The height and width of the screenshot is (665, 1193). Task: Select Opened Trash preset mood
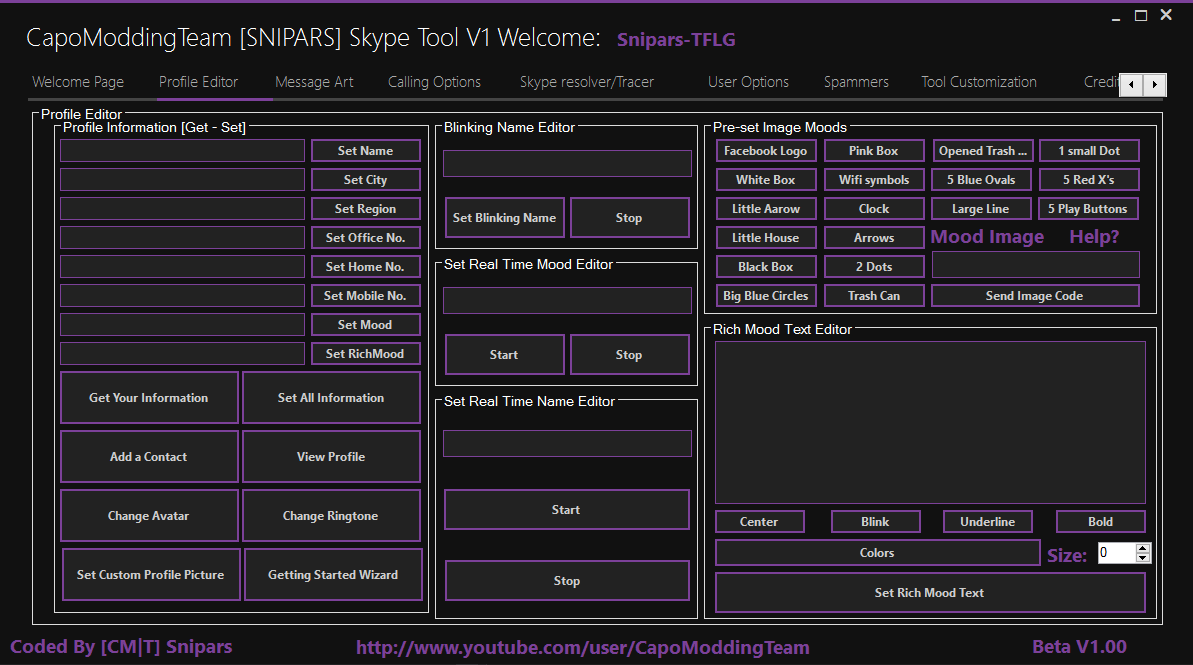(983, 151)
